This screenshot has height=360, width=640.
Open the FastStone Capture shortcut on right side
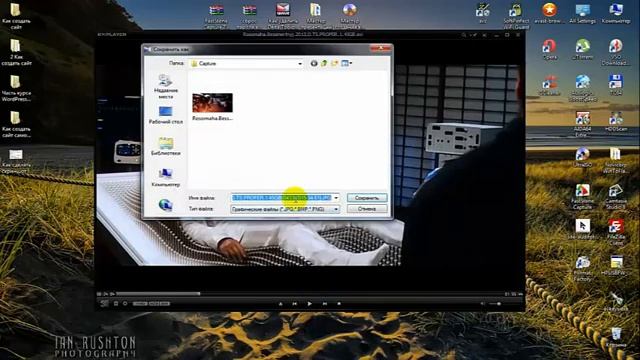point(582,197)
